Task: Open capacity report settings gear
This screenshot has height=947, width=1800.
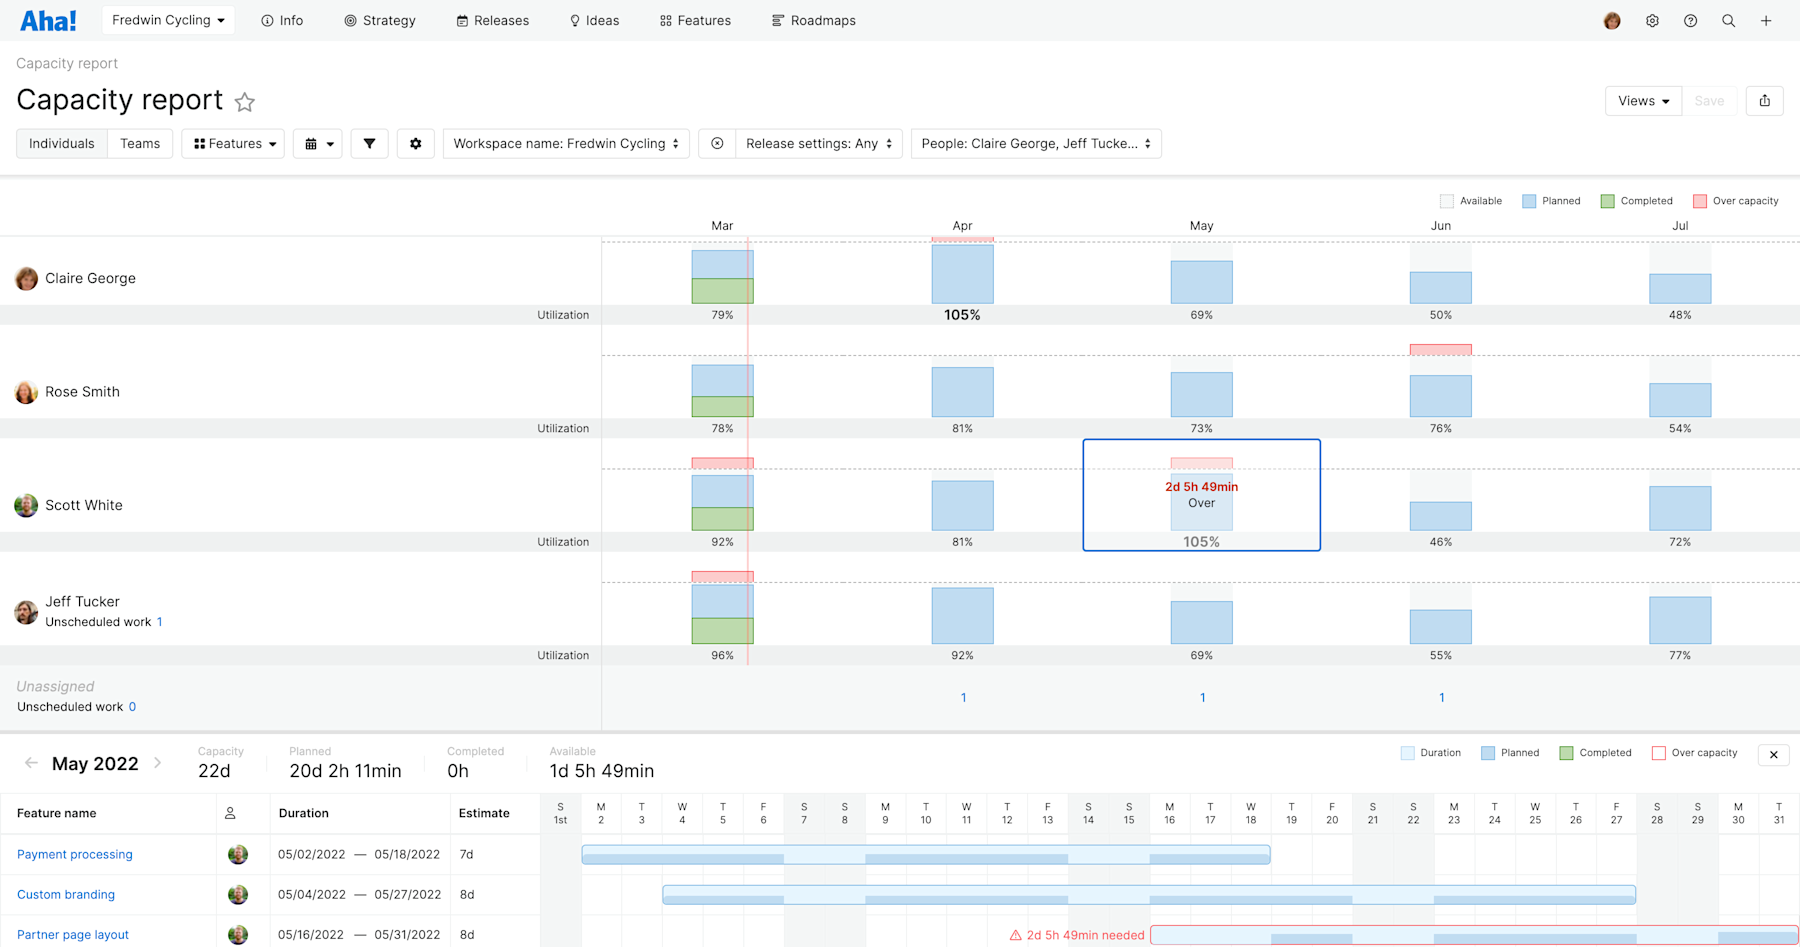Action: (x=416, y=143)
